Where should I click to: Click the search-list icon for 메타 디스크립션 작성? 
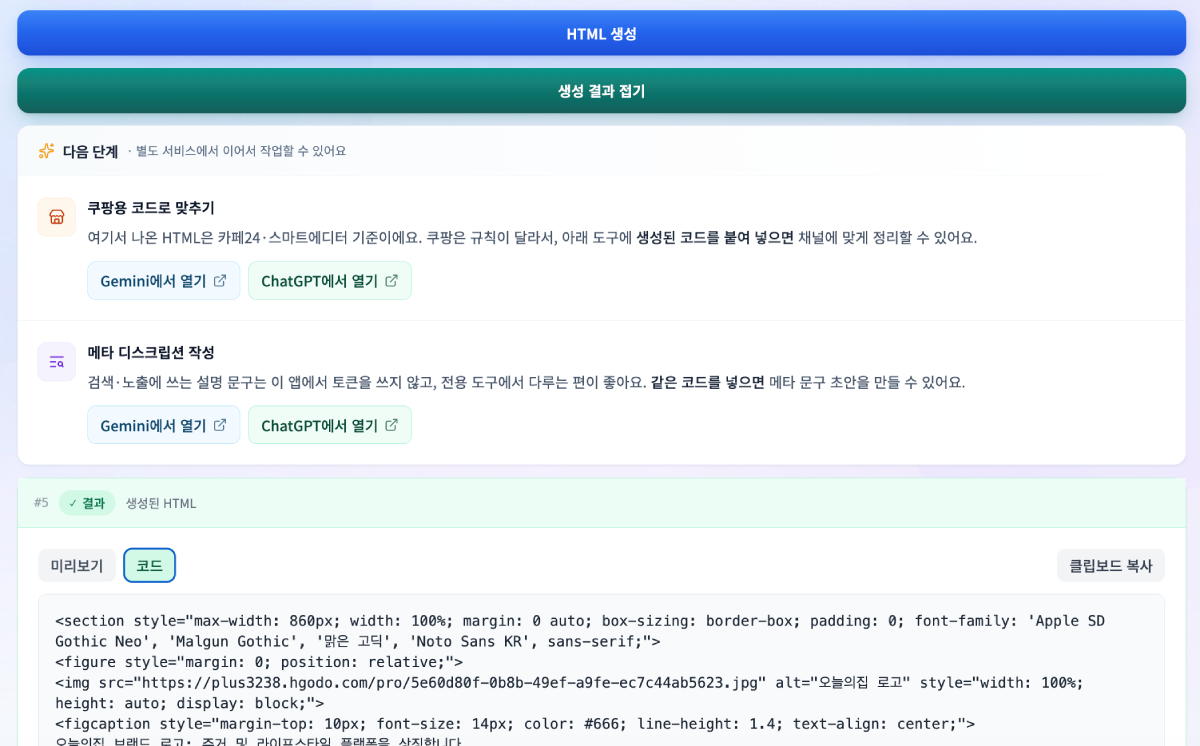[x=57, y=362]
